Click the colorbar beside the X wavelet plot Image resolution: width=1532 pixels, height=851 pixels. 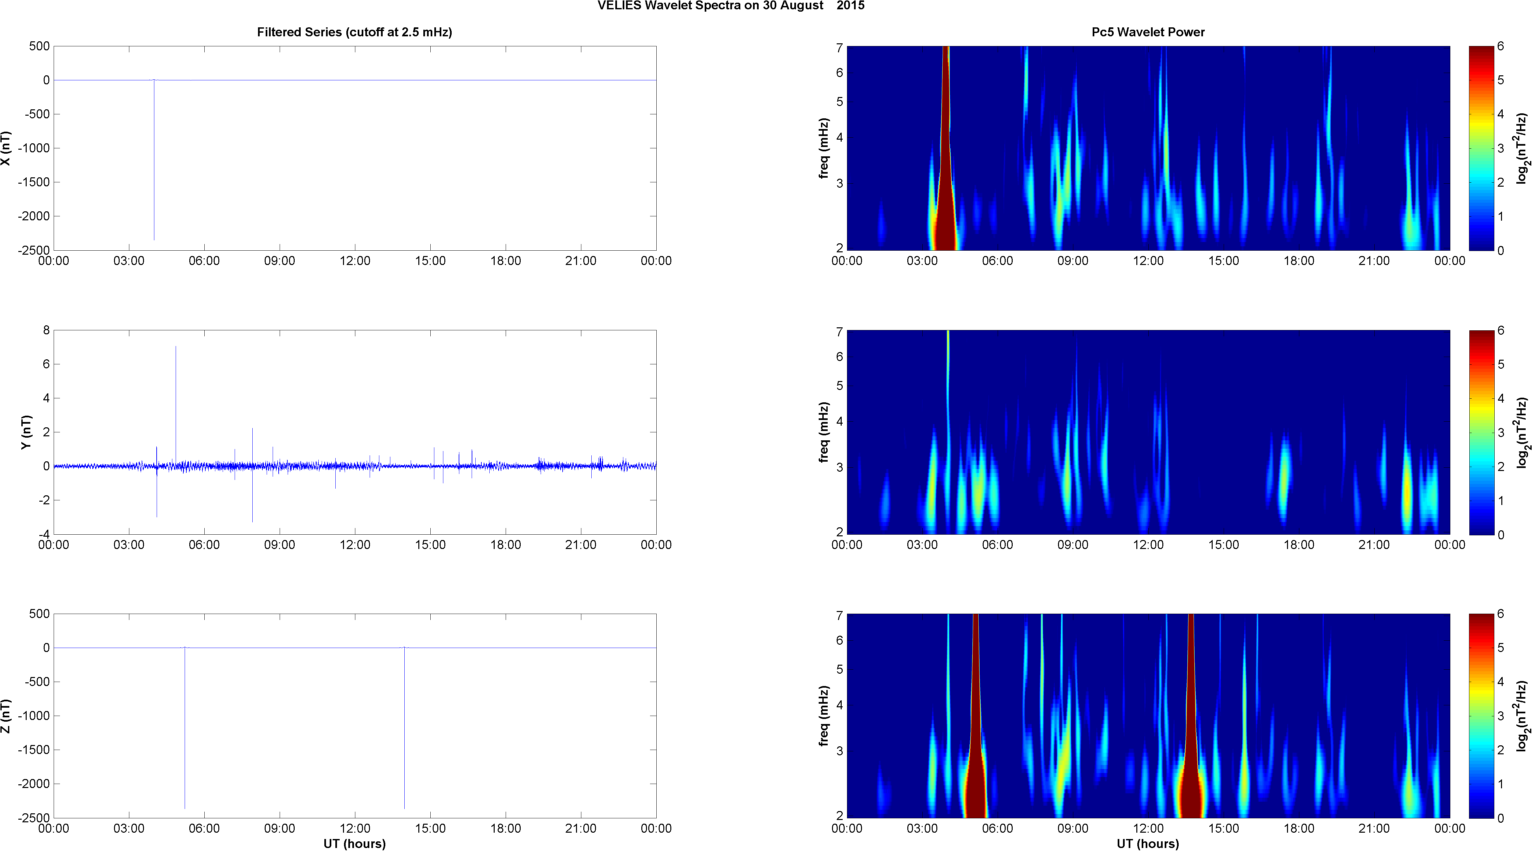(x=1481, y=148)
